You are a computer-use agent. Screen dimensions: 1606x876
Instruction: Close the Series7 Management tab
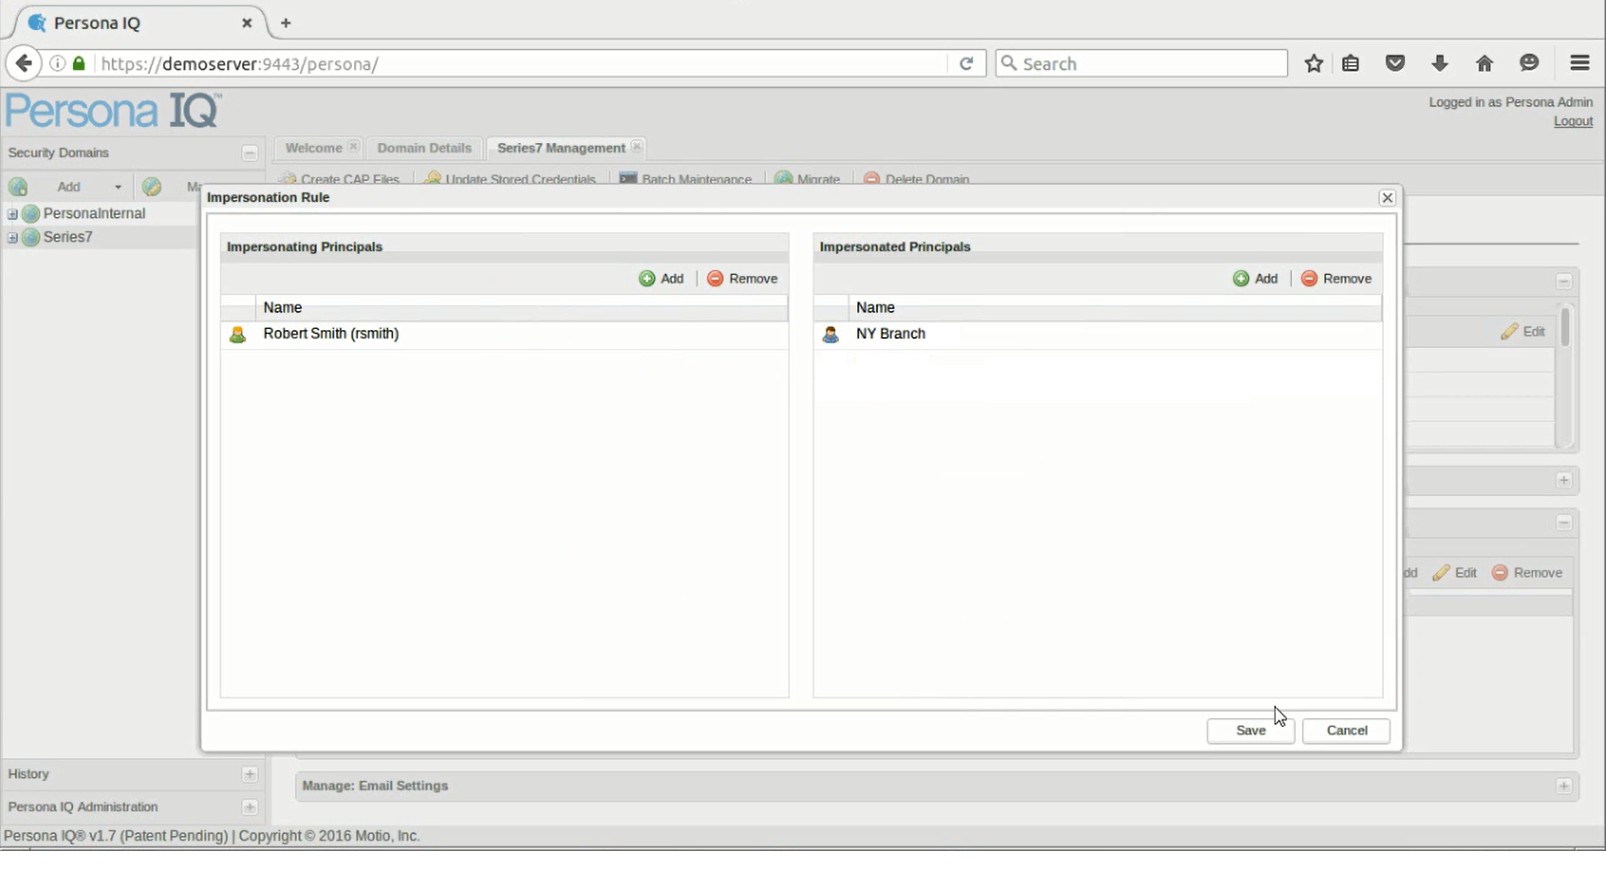[637, 147]
